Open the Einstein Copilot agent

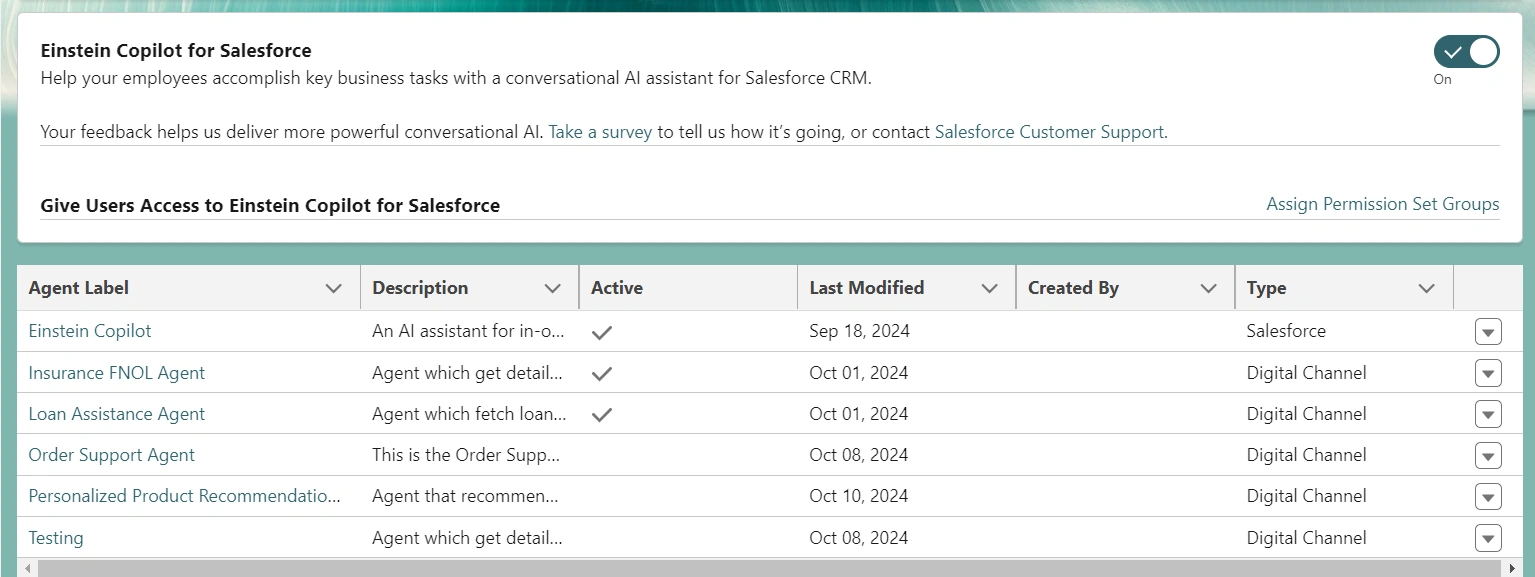coord(89,331)
